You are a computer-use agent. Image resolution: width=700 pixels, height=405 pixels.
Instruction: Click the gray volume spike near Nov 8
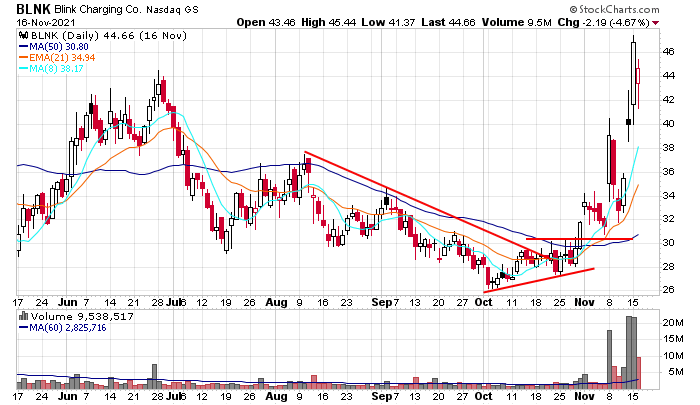pos(609,359)
